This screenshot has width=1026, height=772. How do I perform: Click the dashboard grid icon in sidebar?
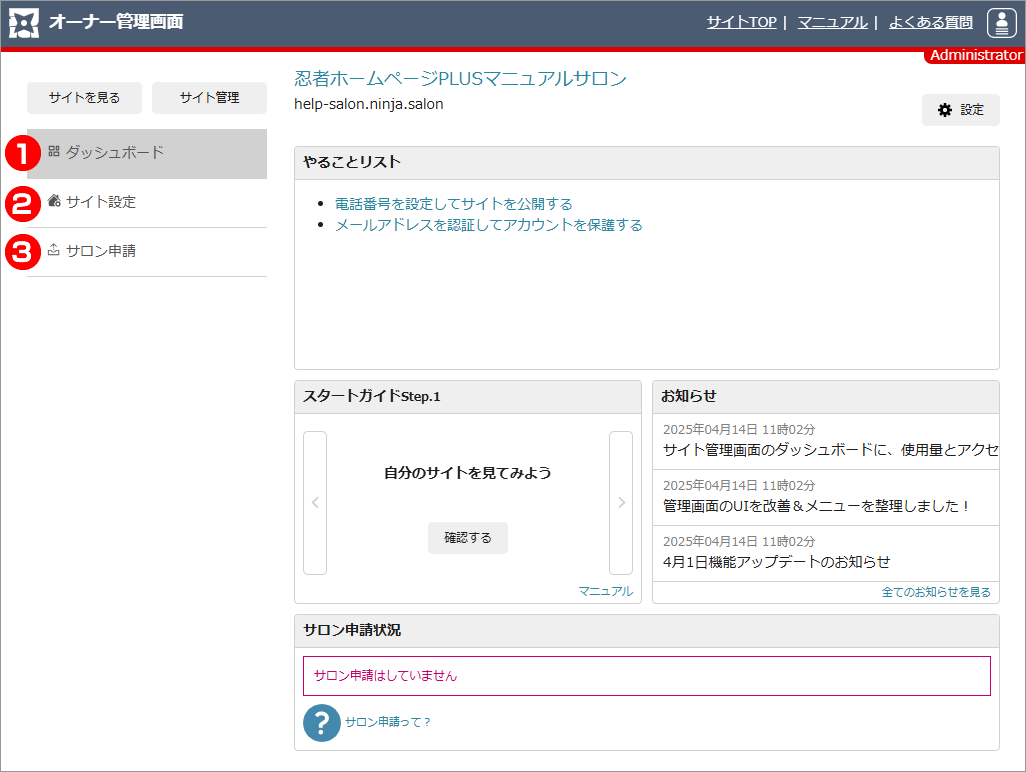pyautogui.click(x=54, y=152)
